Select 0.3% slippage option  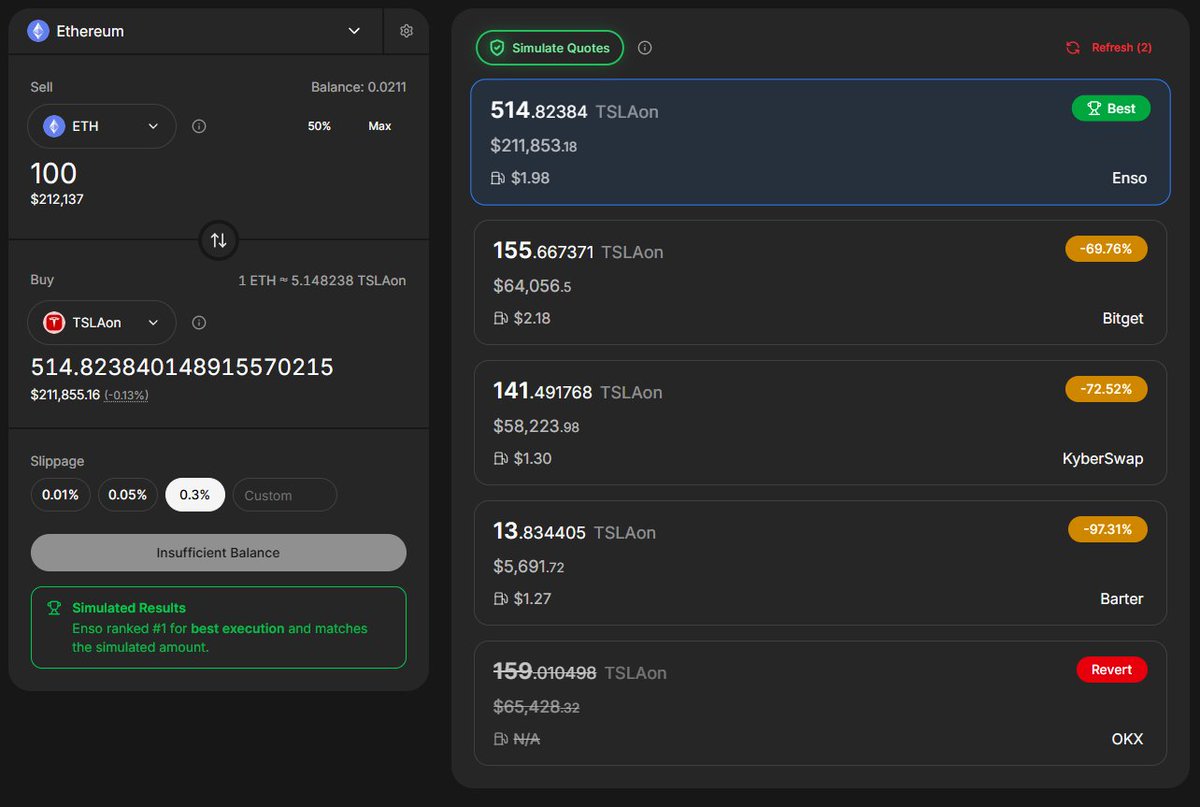(195, 495)
